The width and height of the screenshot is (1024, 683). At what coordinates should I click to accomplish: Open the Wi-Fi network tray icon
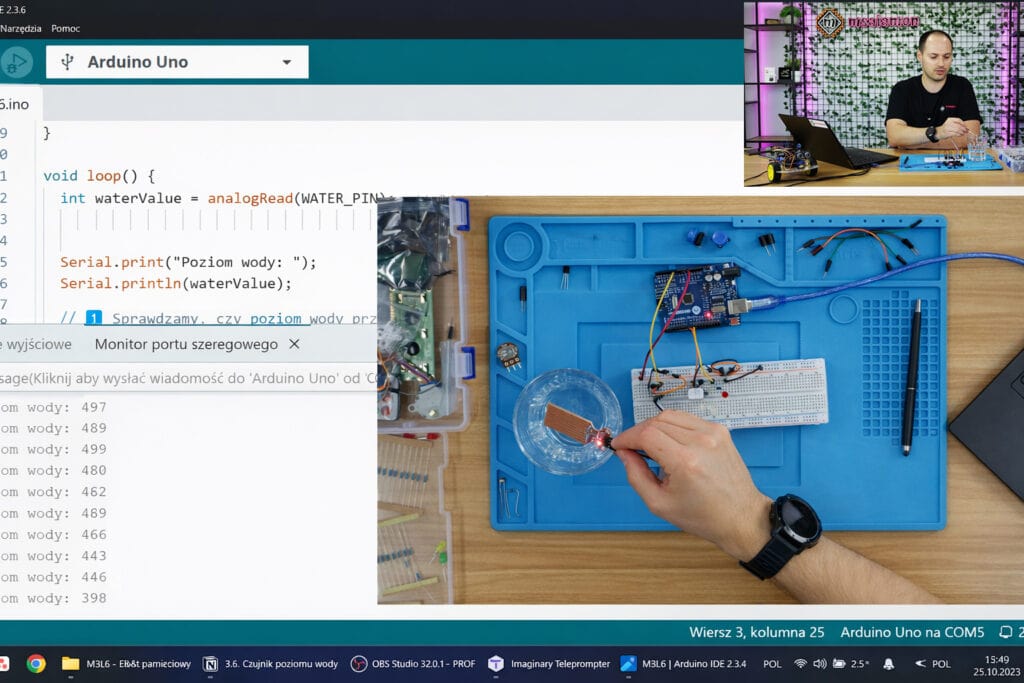(800, 663)
